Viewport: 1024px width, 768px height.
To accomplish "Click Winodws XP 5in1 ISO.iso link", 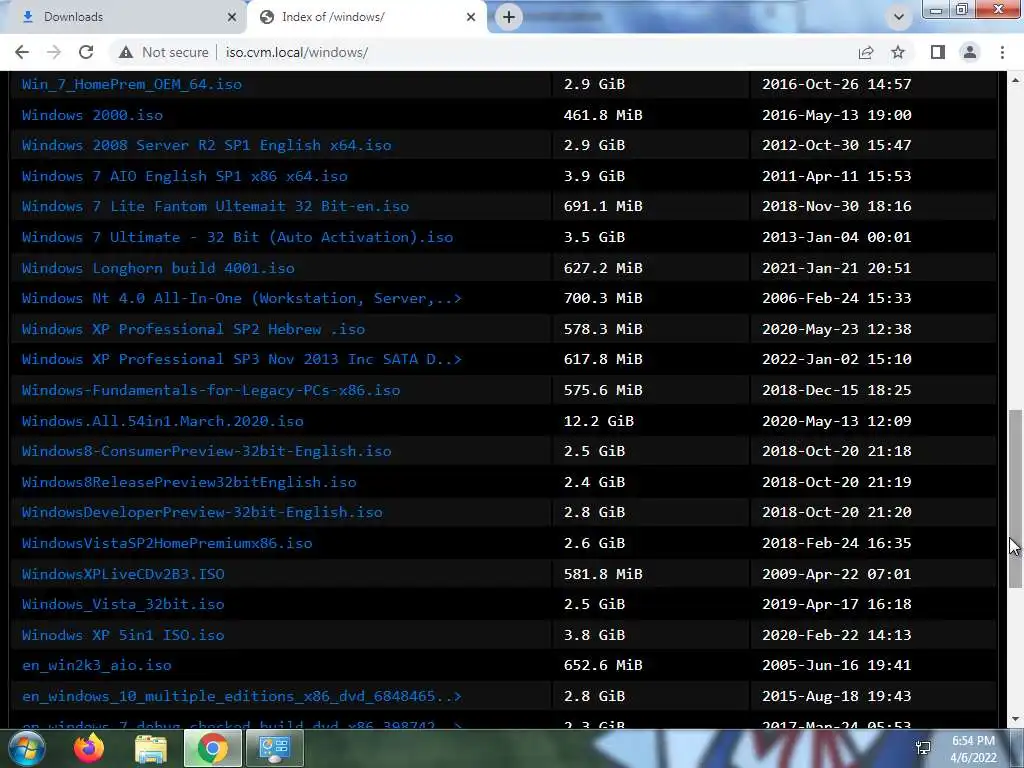I will click(x=123, y=635).
